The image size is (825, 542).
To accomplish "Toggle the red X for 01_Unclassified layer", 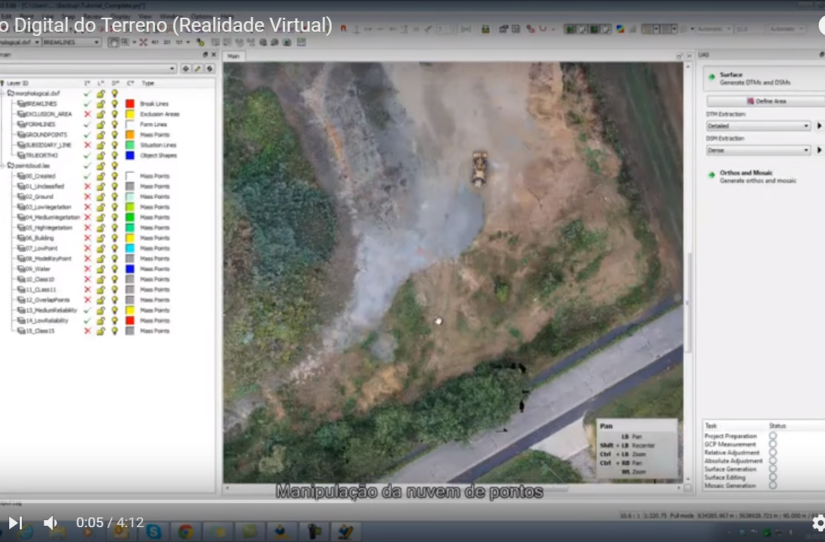I will coord(87,186).
